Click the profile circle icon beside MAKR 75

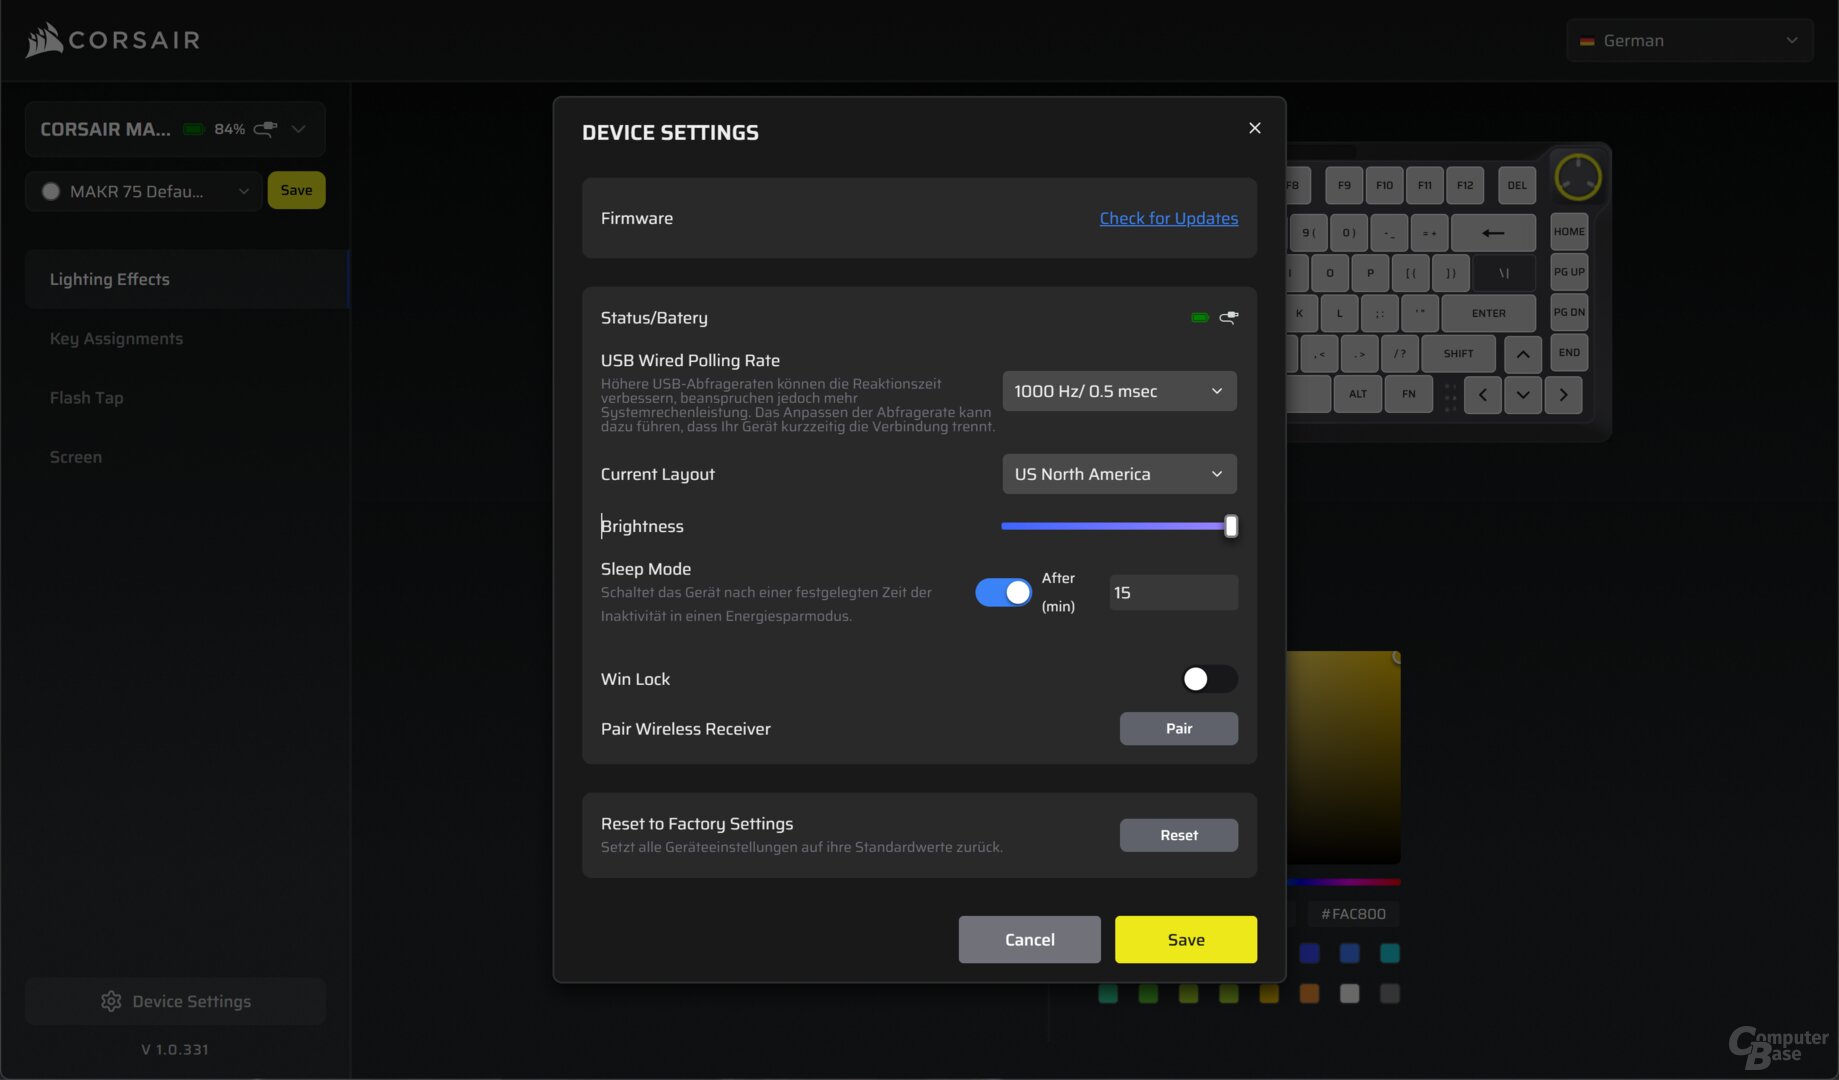click(x=51, y=191)
